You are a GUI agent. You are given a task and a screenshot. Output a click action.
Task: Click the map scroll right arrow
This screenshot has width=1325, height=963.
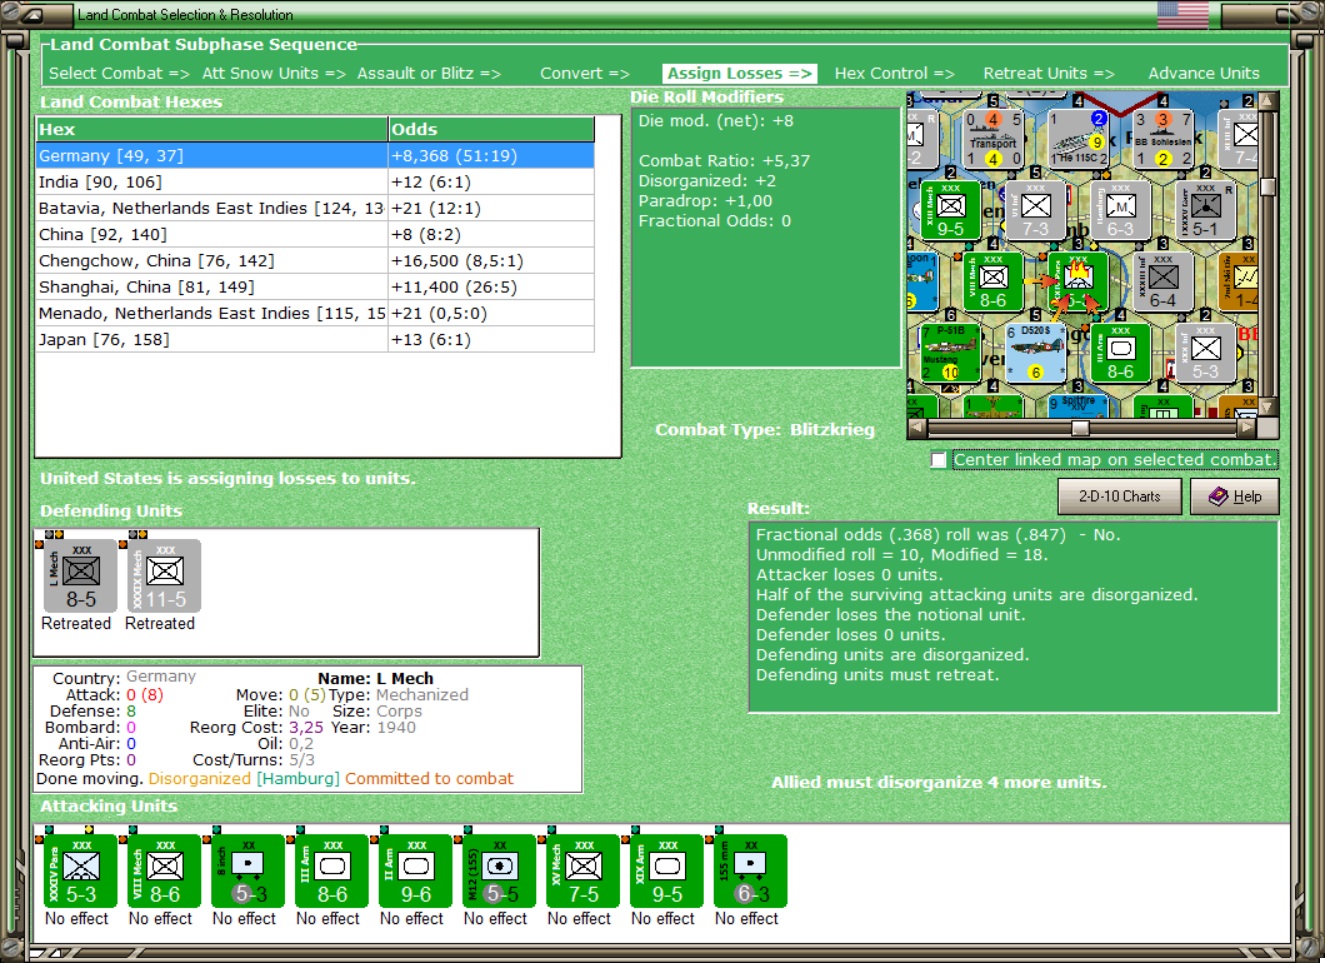click(x=1246, y=428)
